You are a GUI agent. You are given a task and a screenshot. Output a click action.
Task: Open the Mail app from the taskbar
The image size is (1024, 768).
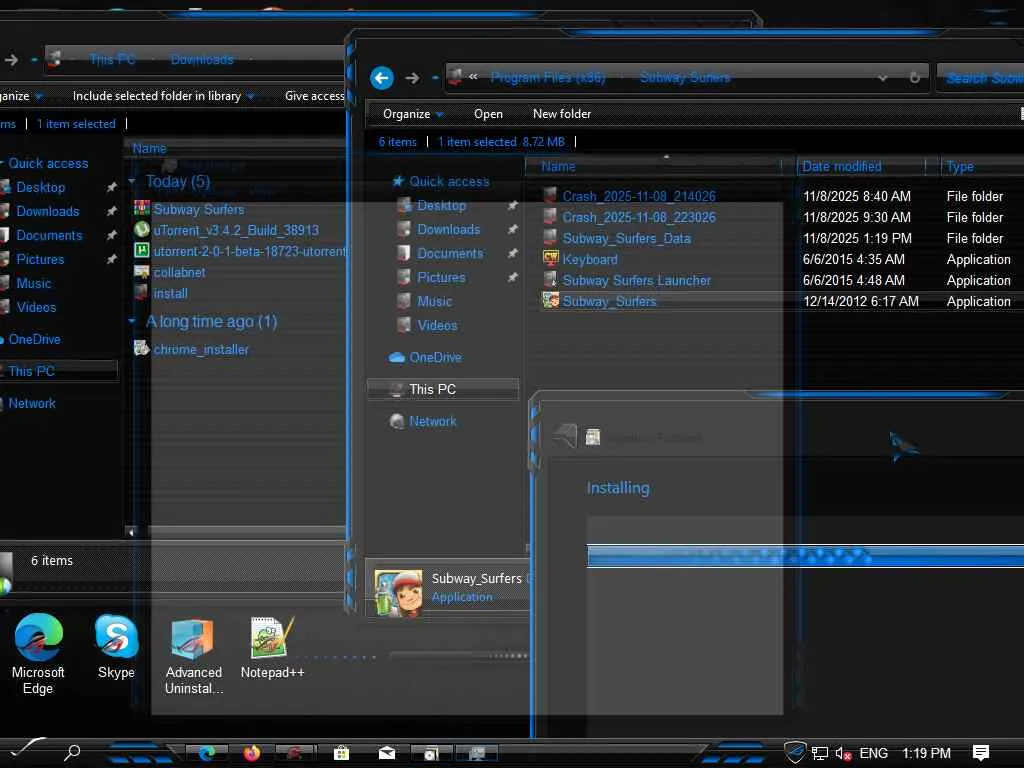(387, 753)
